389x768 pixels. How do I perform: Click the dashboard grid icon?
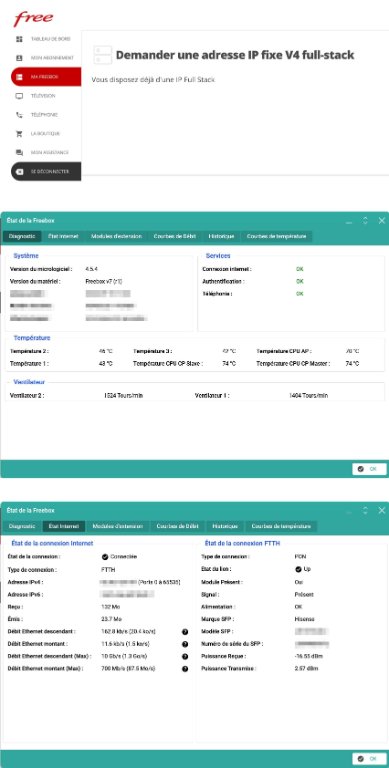tap(20, 39)
